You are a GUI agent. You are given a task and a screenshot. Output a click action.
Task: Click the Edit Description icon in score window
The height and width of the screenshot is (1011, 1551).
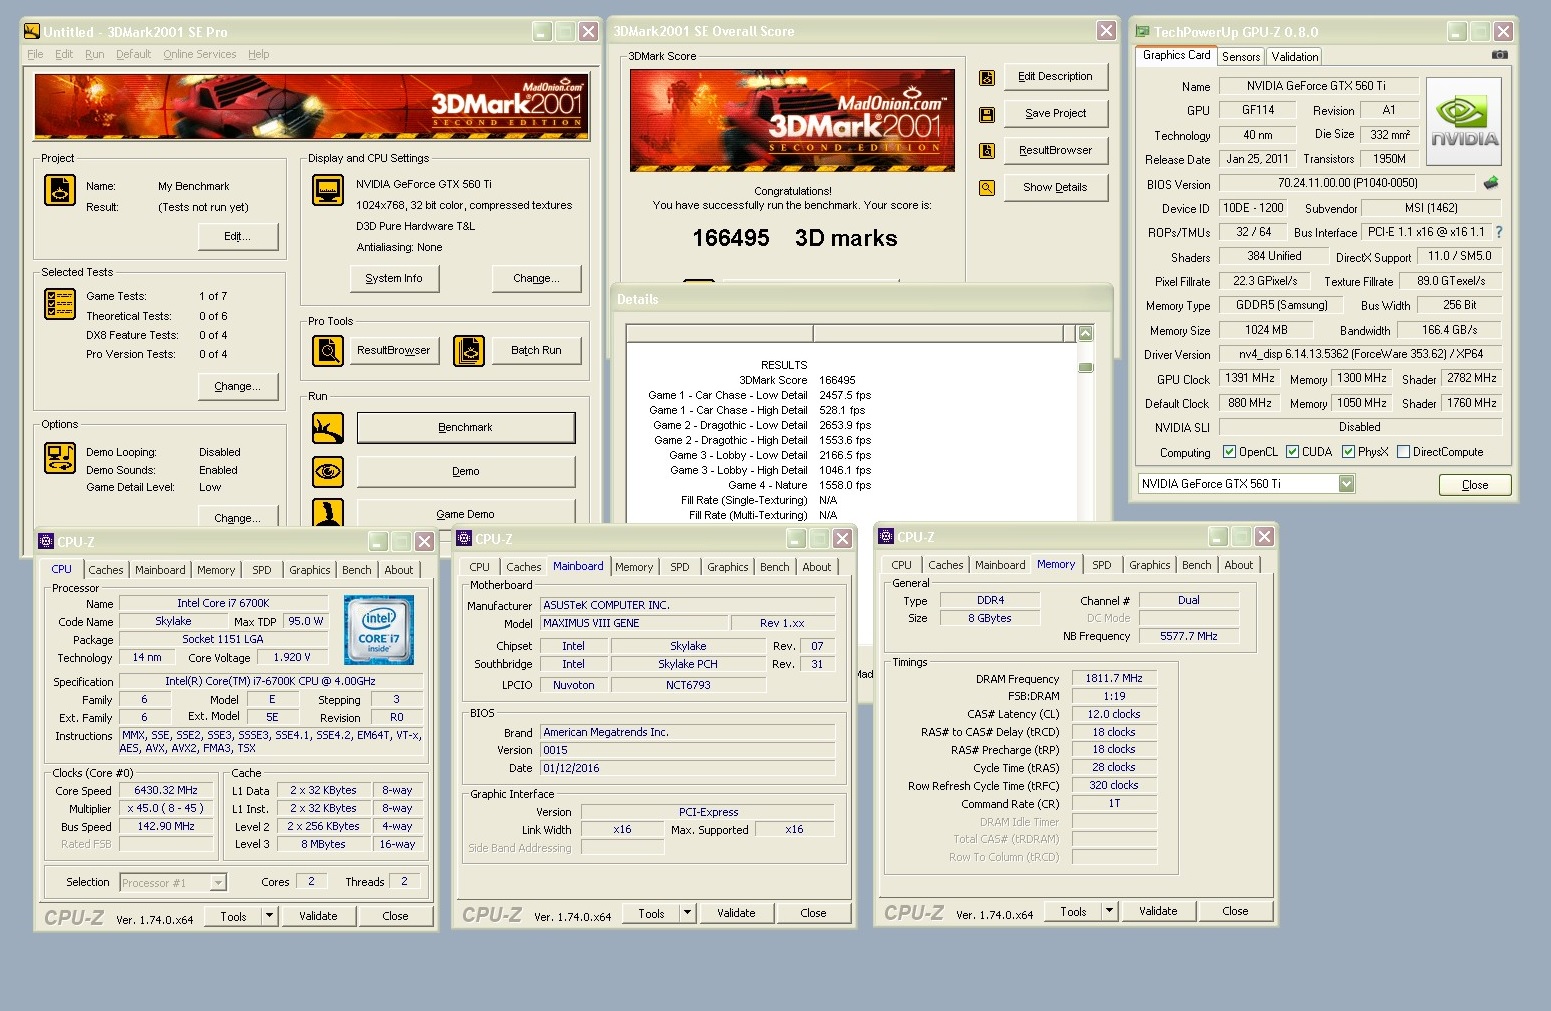[987, 77]
